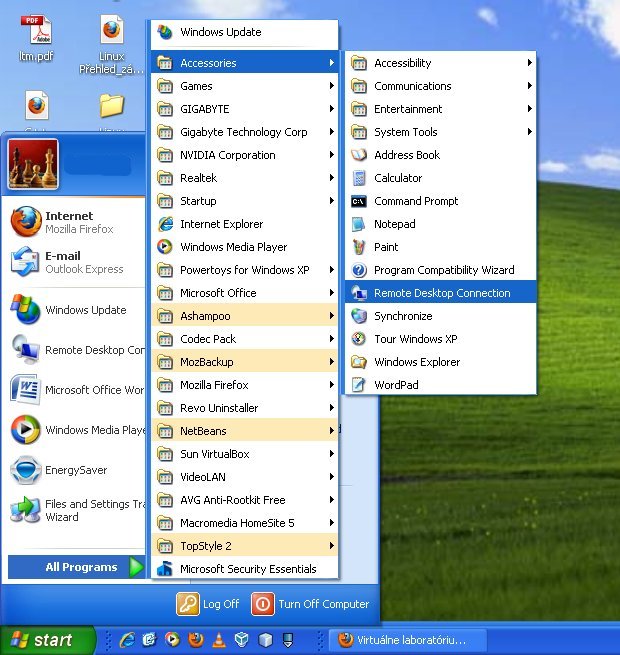Launch Paint
The image size is (620, 655).
point(440,247)
